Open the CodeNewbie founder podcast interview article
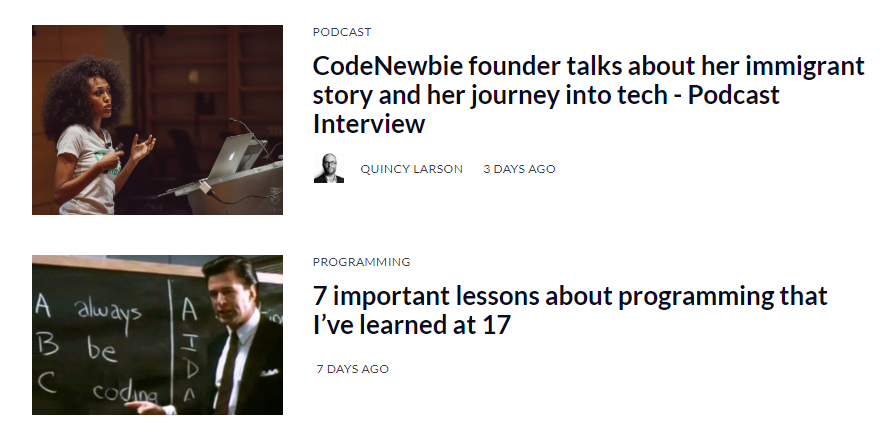The width and height of the screenshot is (896, 435). click(x=588, y=95)
